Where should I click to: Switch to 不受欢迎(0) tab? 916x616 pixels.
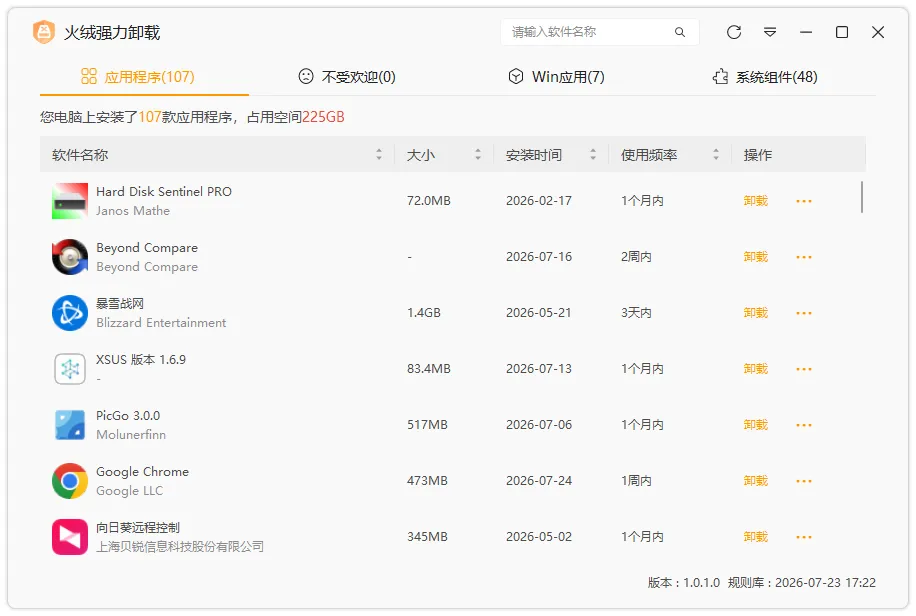pos(347,77)
